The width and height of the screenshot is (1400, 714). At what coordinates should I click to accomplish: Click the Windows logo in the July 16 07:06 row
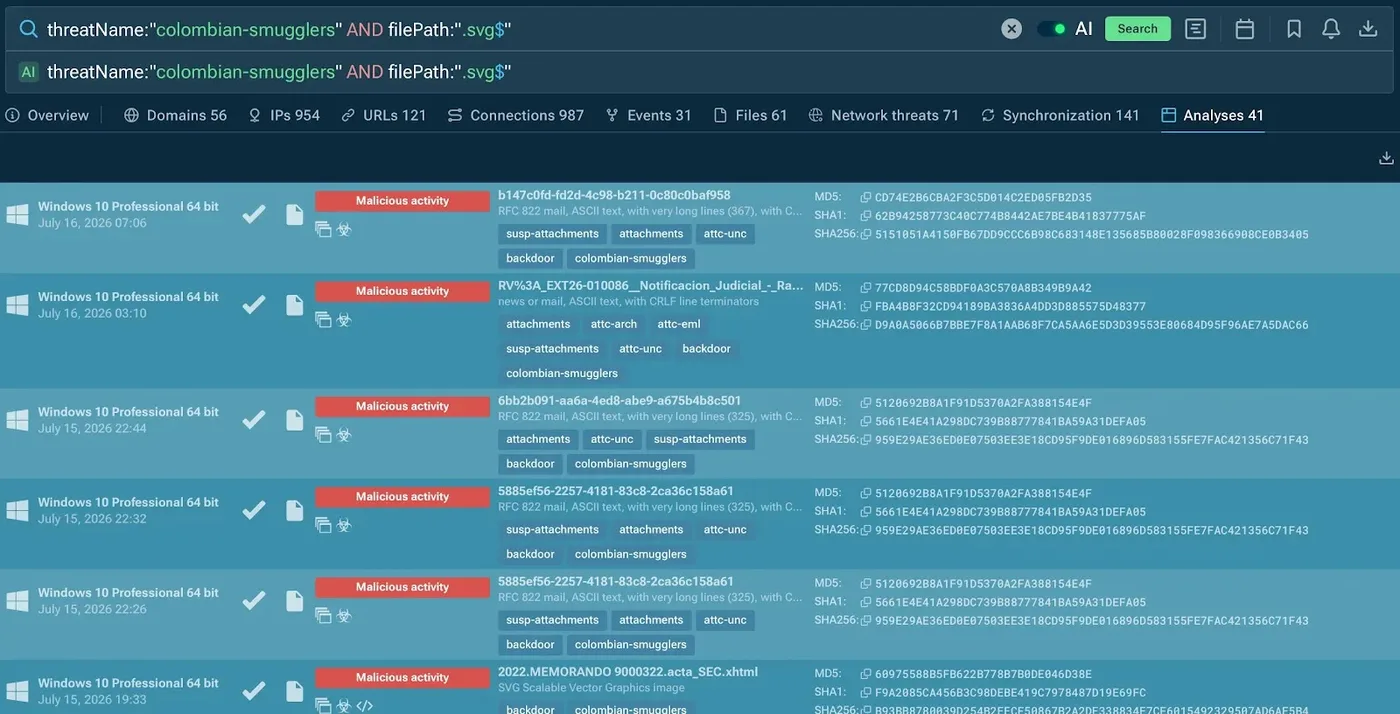(x=17, y=214)
